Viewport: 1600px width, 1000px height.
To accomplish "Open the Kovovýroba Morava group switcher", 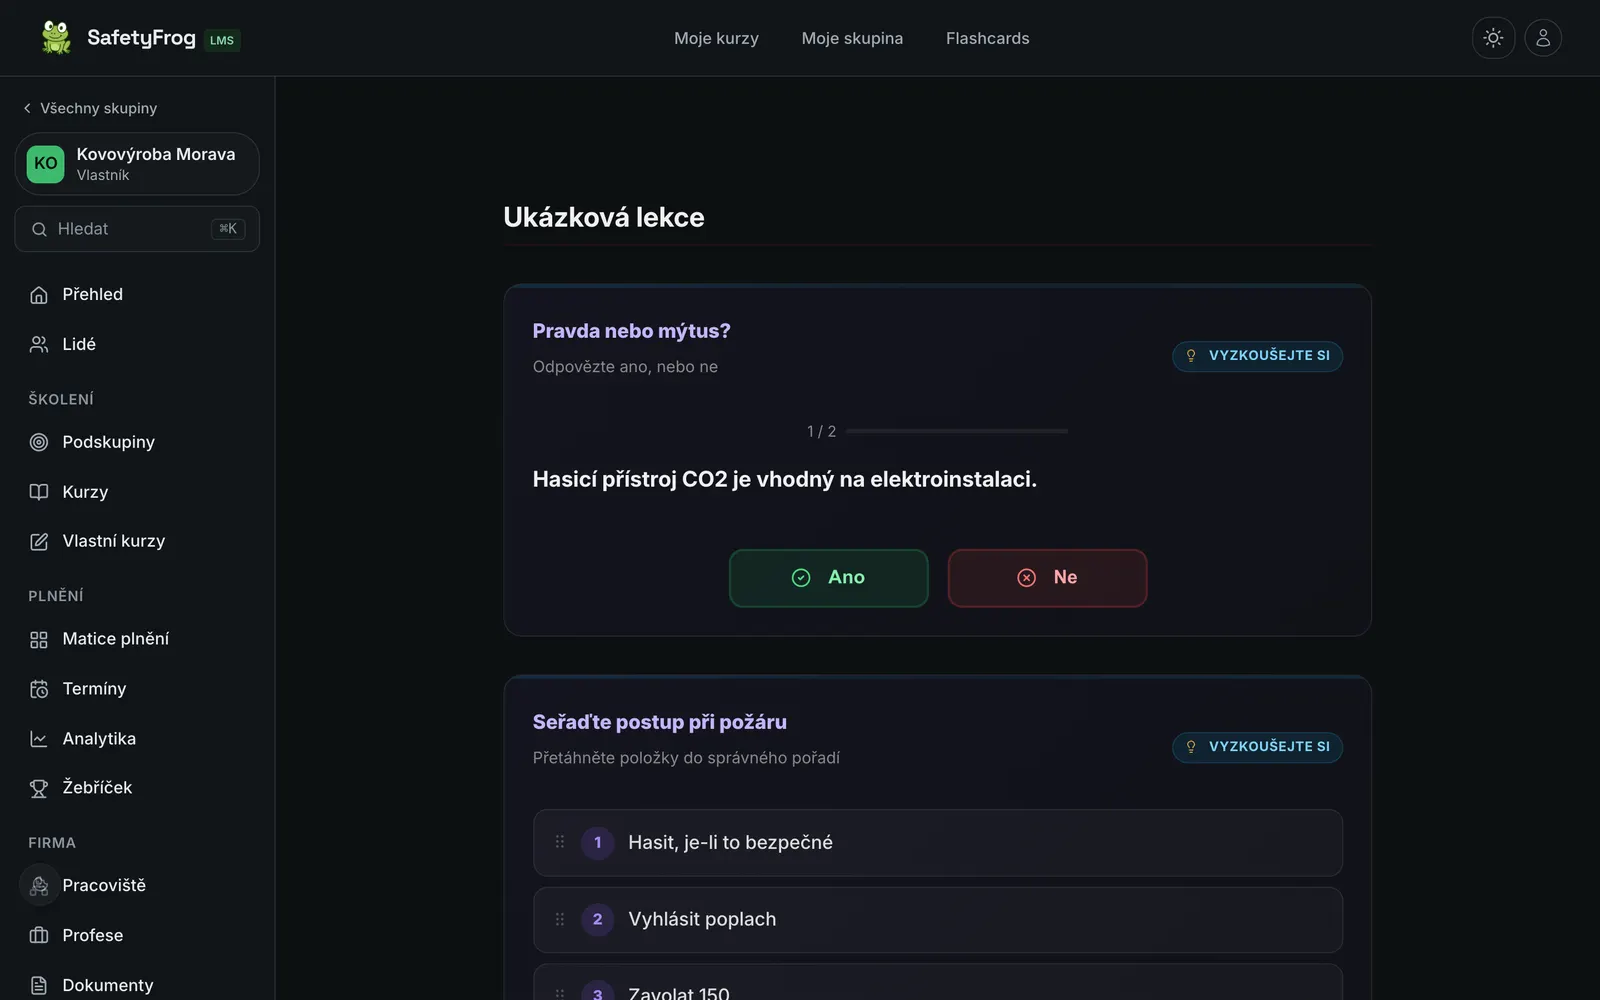I will point(137,164).
